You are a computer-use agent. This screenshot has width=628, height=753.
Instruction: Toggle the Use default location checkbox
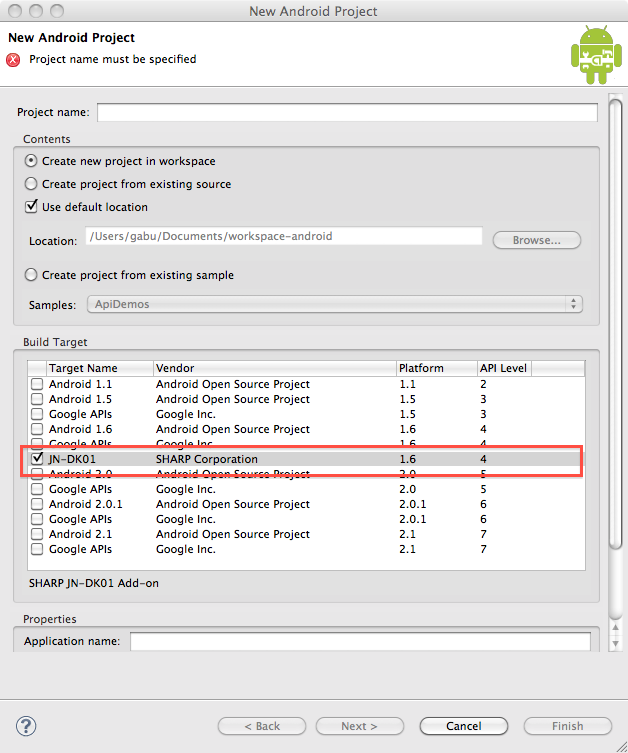(31, 206)
